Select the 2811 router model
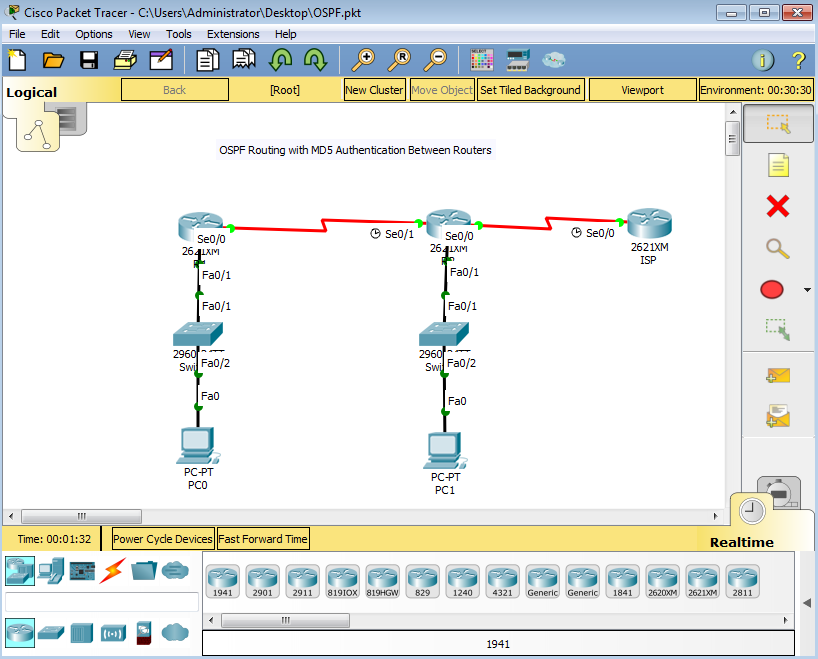This screenshot has height=659, width=818. pos(742,580)
